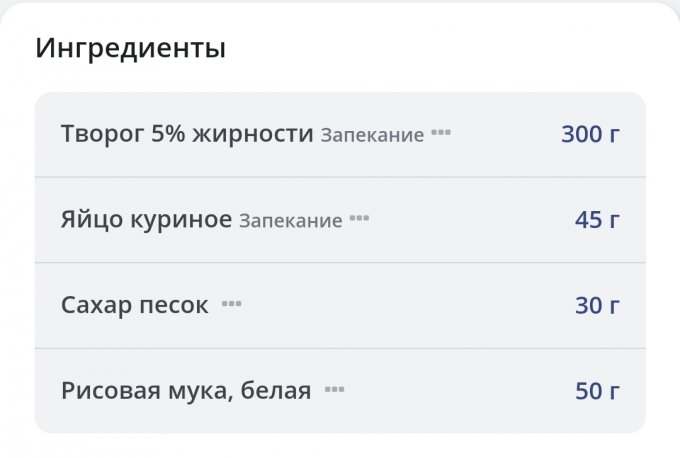The image size is (680, 458).
Task: Open the more menu for Сахар песок
Action: 231,304
